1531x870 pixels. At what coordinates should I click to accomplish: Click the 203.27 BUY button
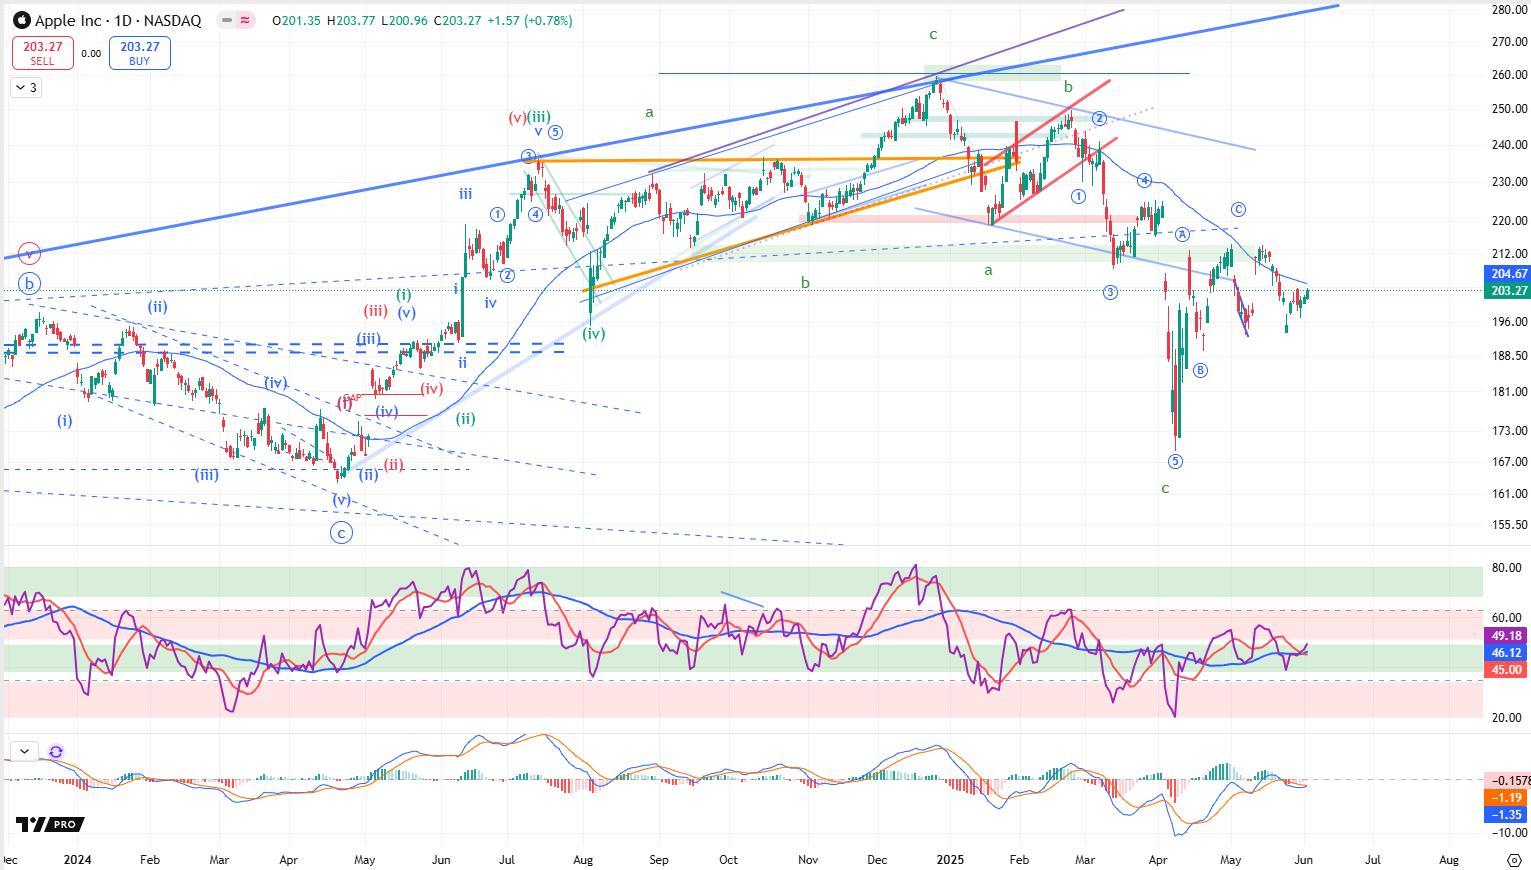coord(139,53)
